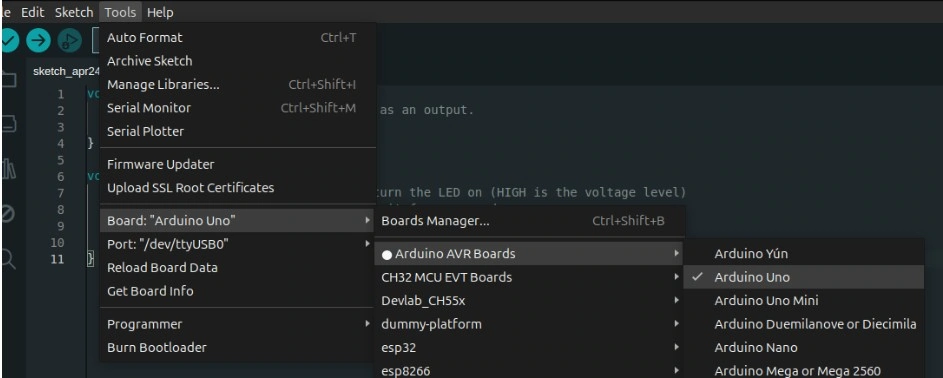Select Serial Monitor from Tools menu
The image size is (943, 378).
click(238, 108)
